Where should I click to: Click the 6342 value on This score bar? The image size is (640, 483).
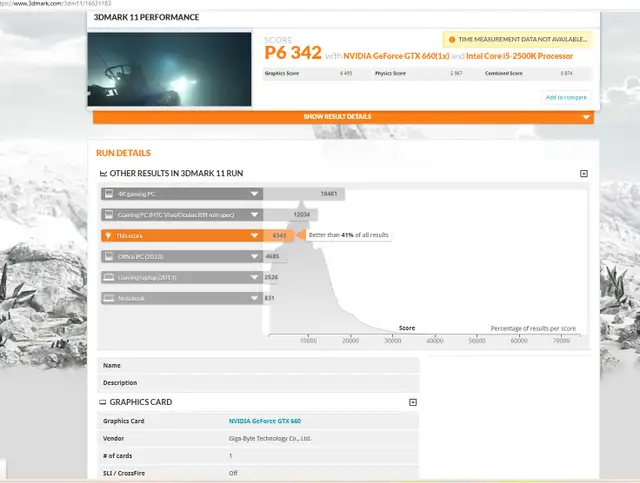279,236
